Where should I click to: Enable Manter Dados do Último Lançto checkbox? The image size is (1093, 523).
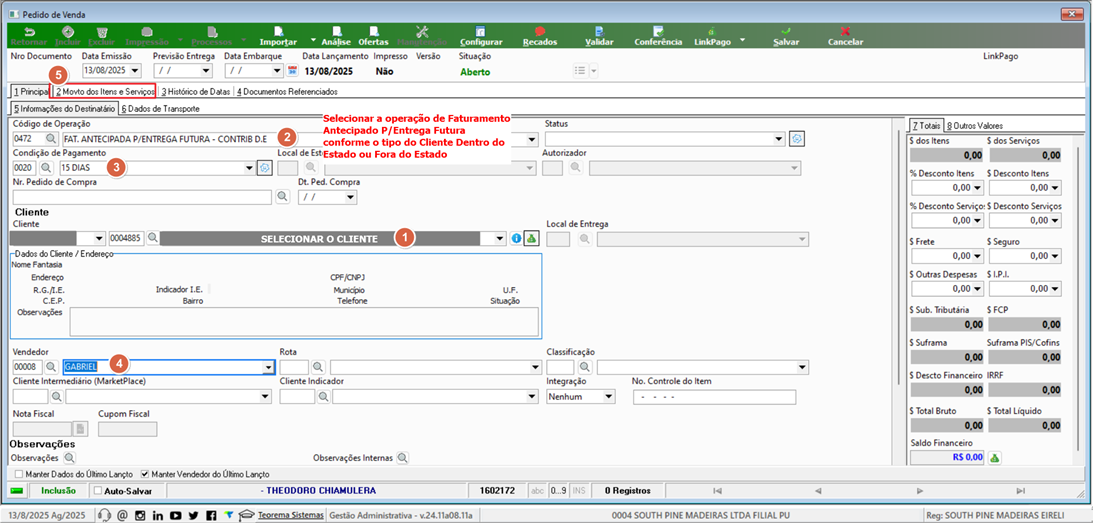pyautogui.click(x=18, y=473)
